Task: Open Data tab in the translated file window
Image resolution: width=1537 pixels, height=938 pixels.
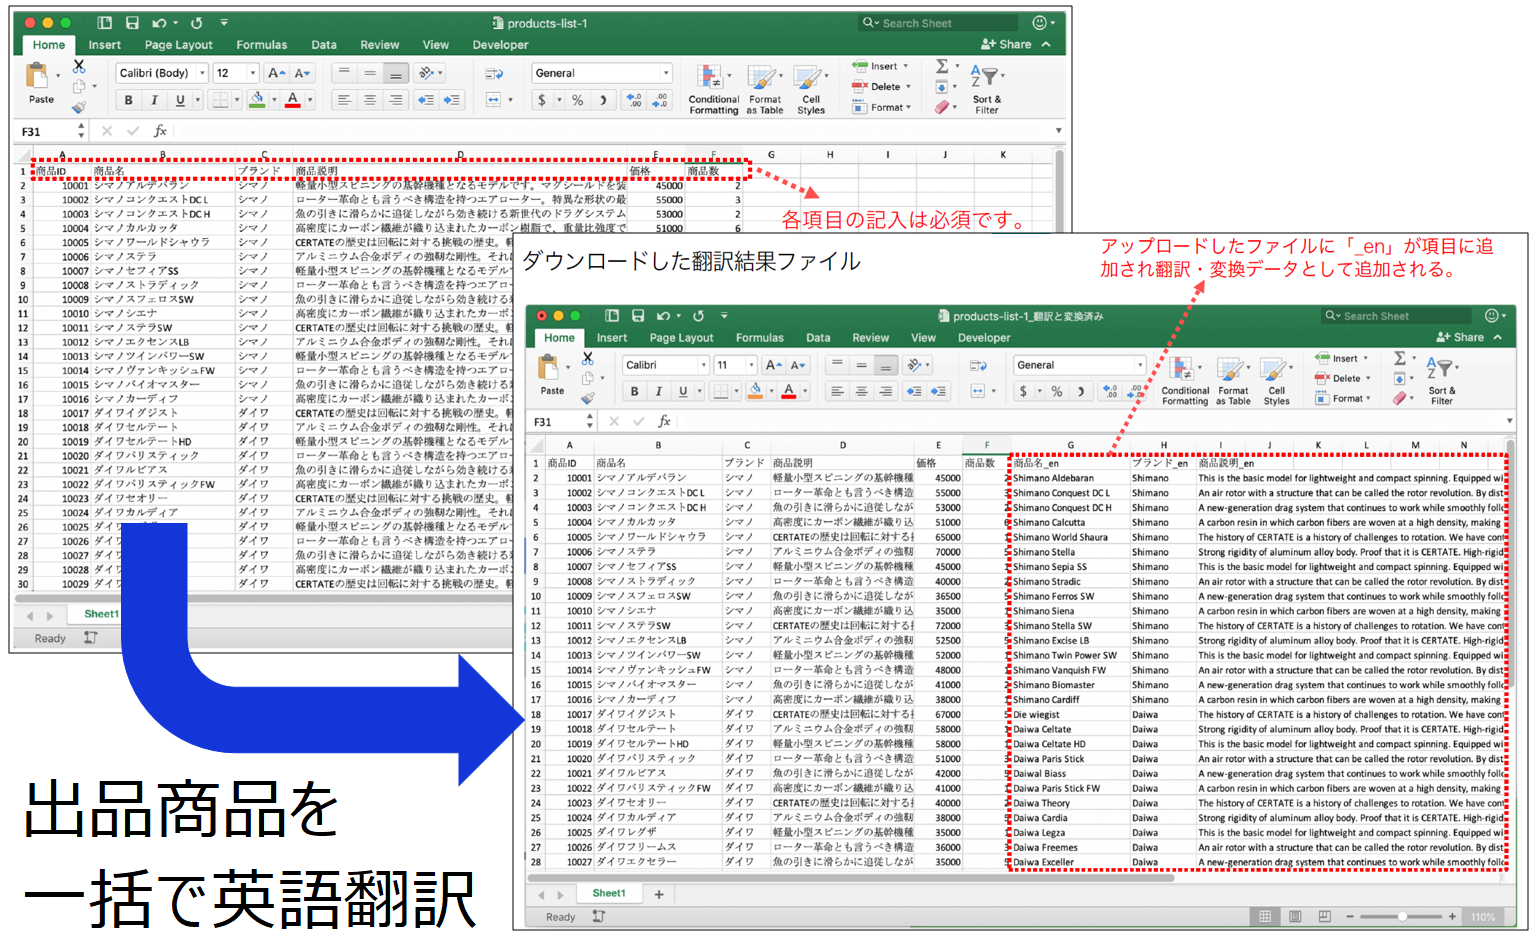Action: (818, 338)
